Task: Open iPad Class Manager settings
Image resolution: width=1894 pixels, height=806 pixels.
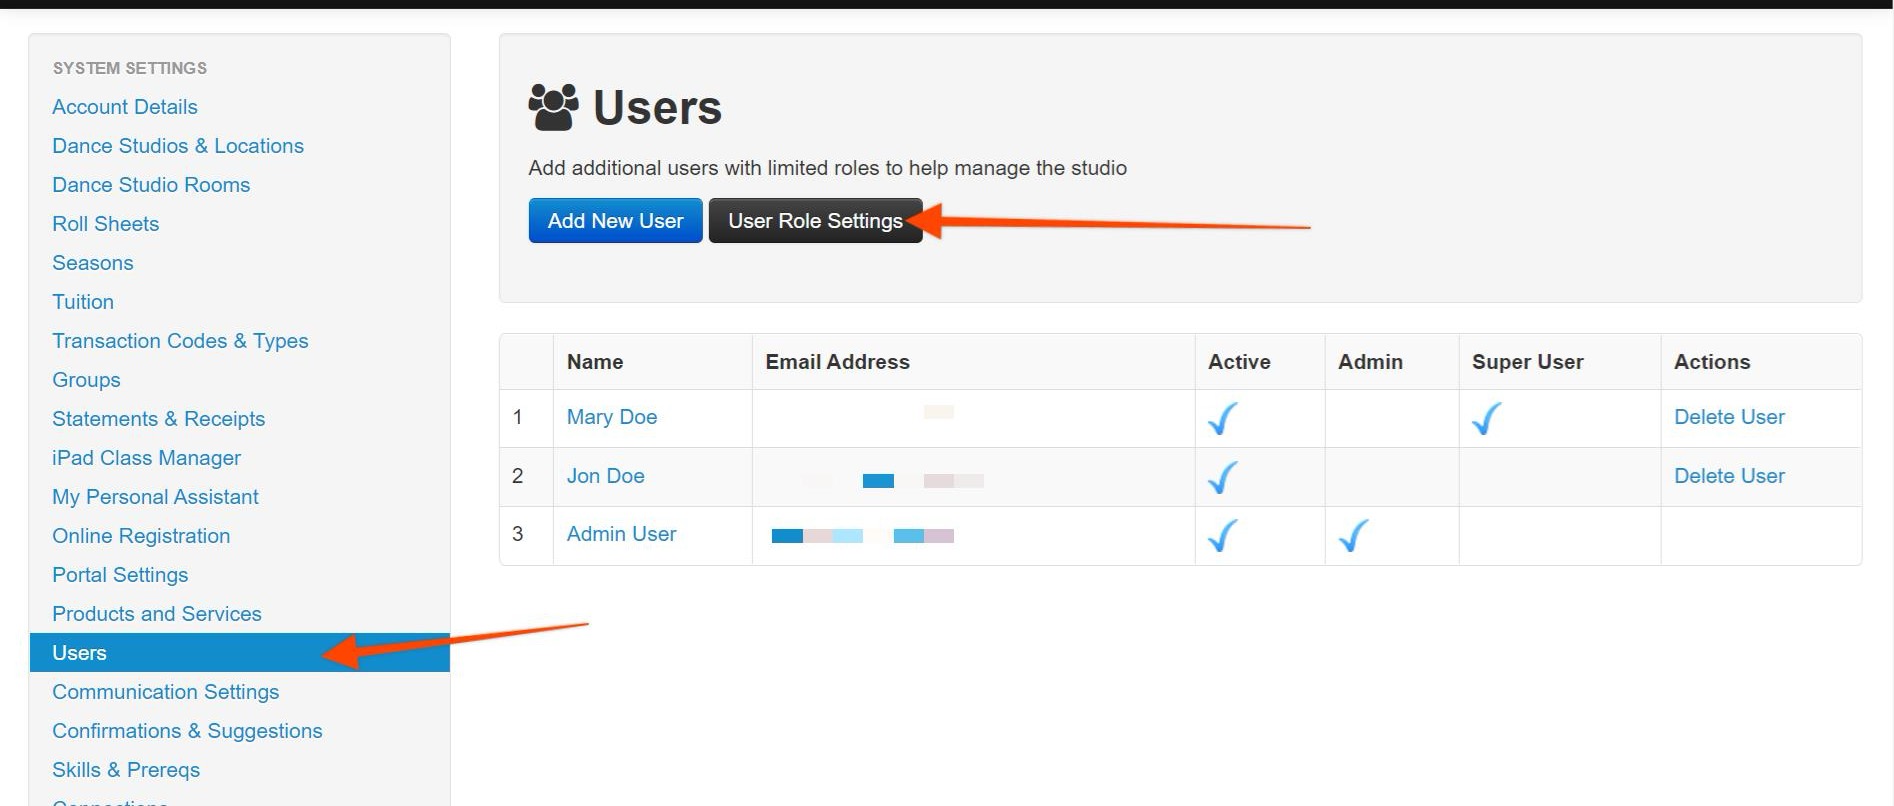Action: point(146,458)
